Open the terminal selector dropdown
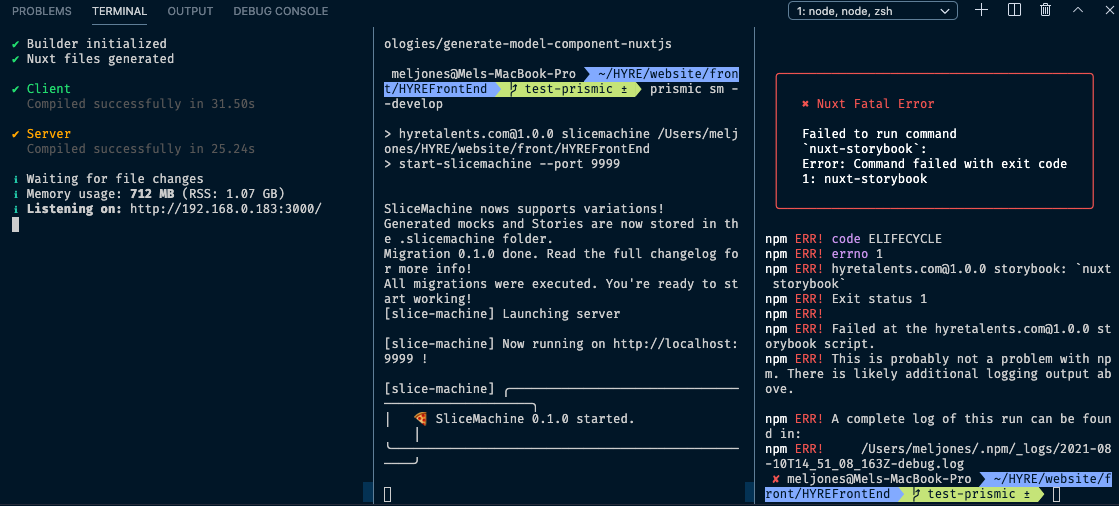Screen dimensions: 1119x506 click(872, 11)
